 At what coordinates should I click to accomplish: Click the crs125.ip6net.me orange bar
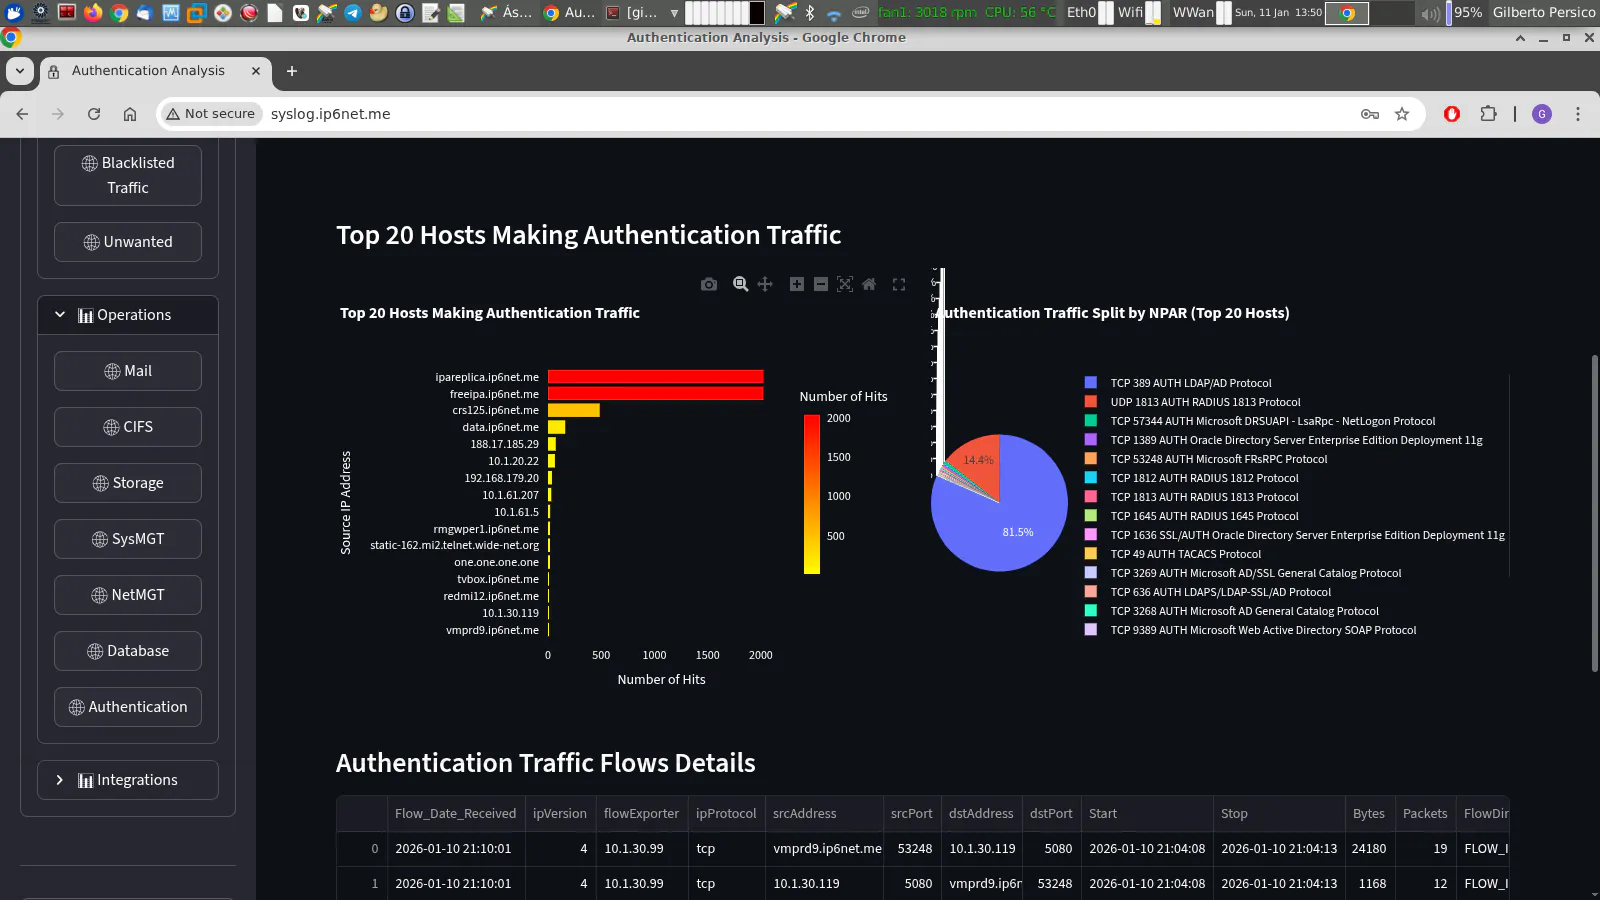(x=574, y=410)
